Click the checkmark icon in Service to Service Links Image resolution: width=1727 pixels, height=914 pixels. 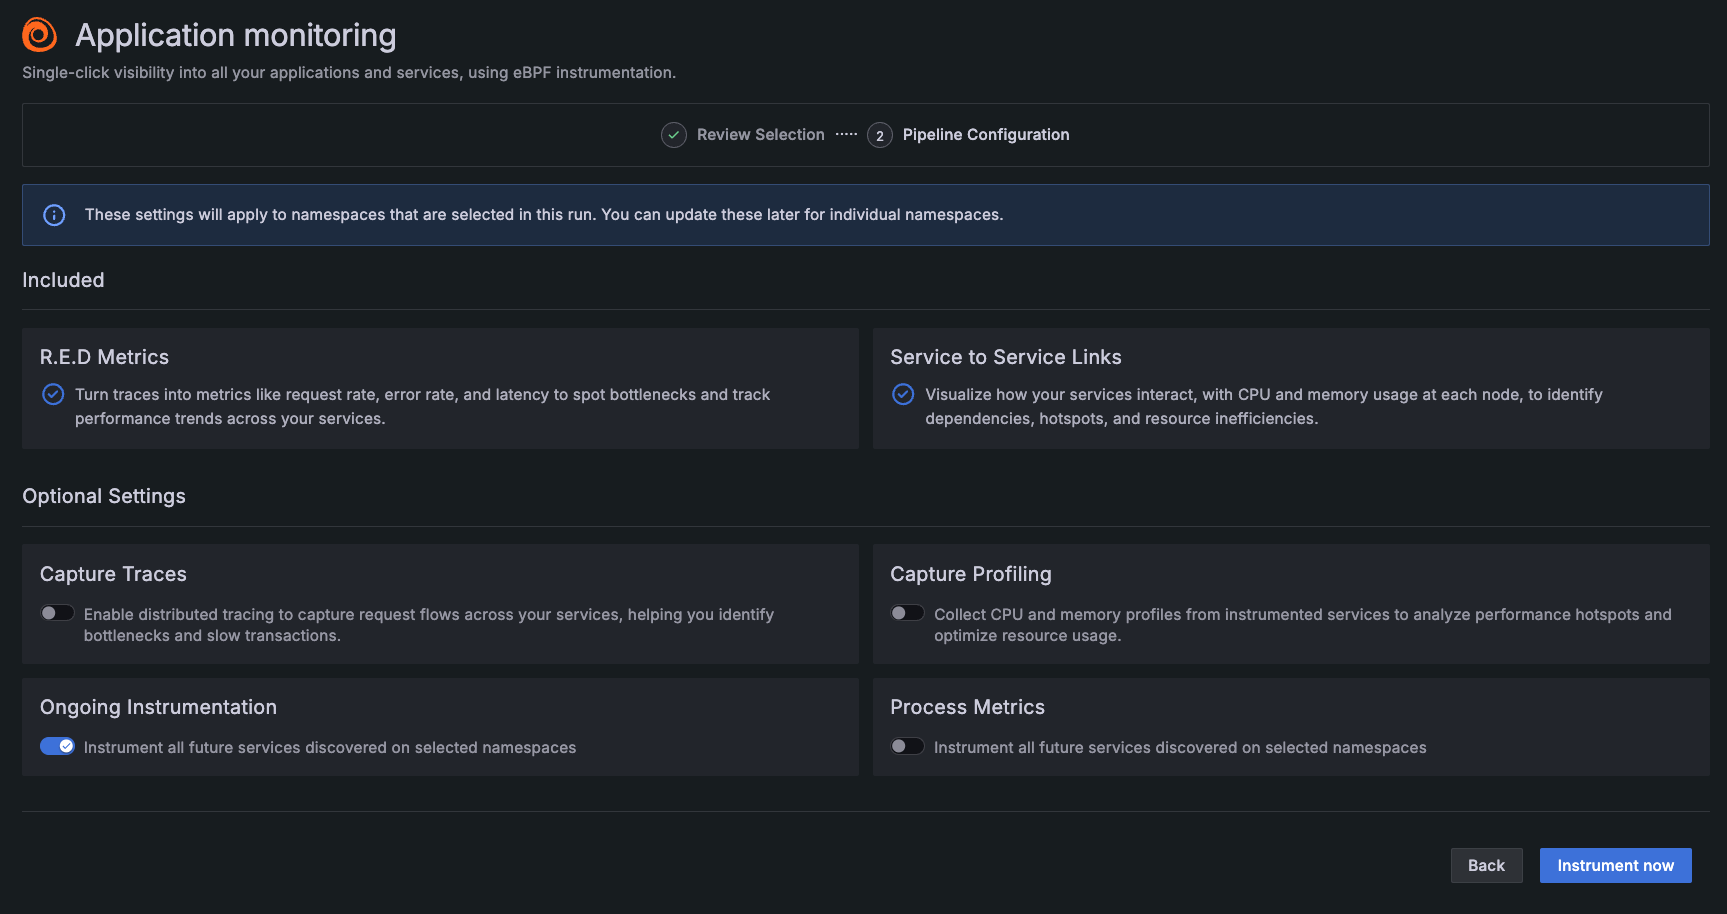(903, 394)
